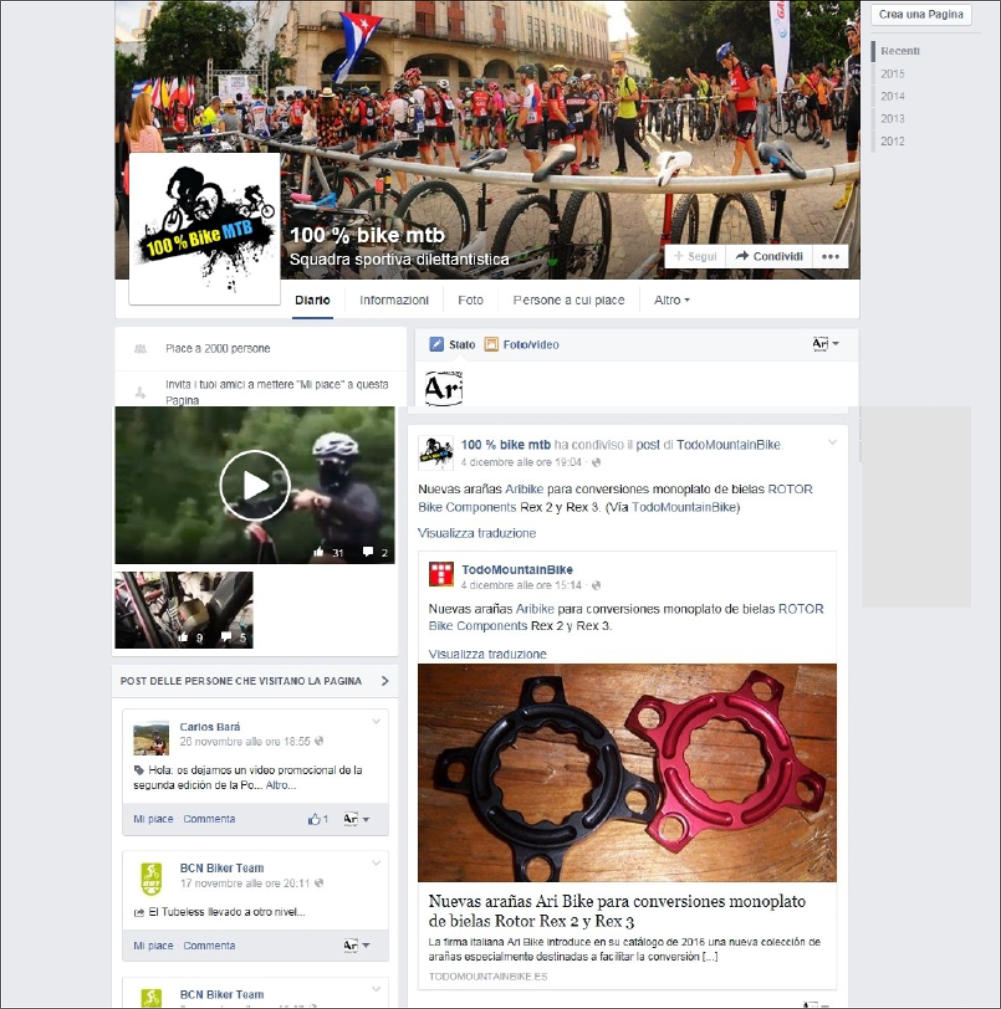Click the Condividi share button
The width and height of the screenshot is (1001, 1009).
coord(769,256)
